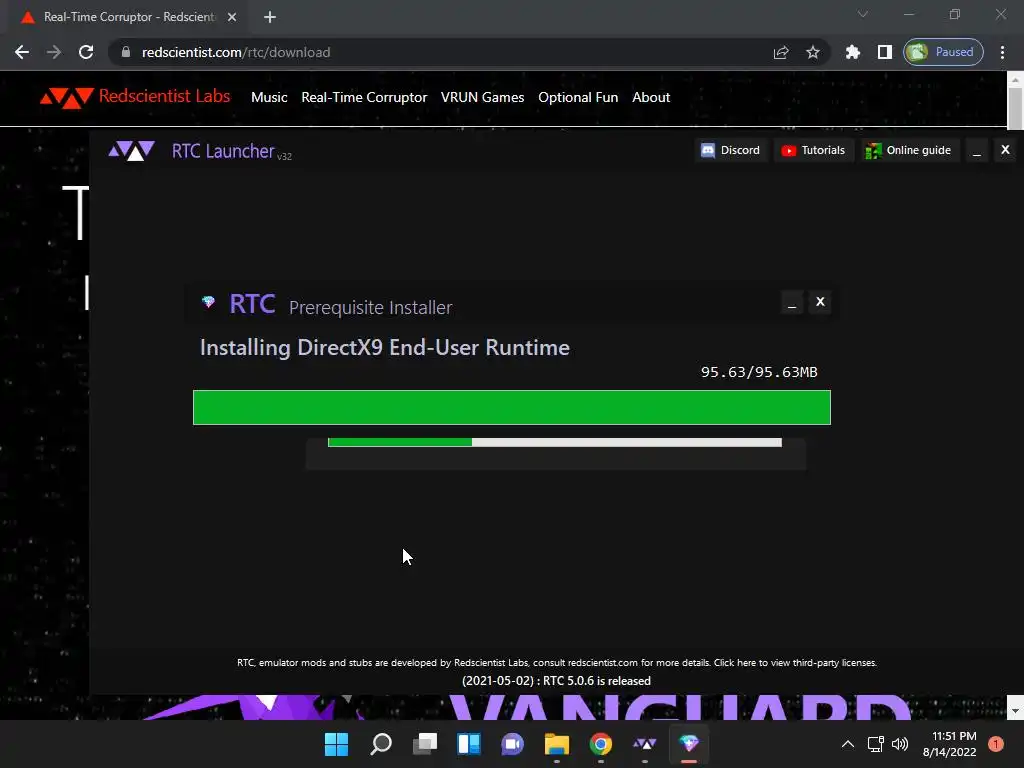Open the Widgets taskbar icon
The height and width of the screenshot is (768, 1024).
(469, 744)
